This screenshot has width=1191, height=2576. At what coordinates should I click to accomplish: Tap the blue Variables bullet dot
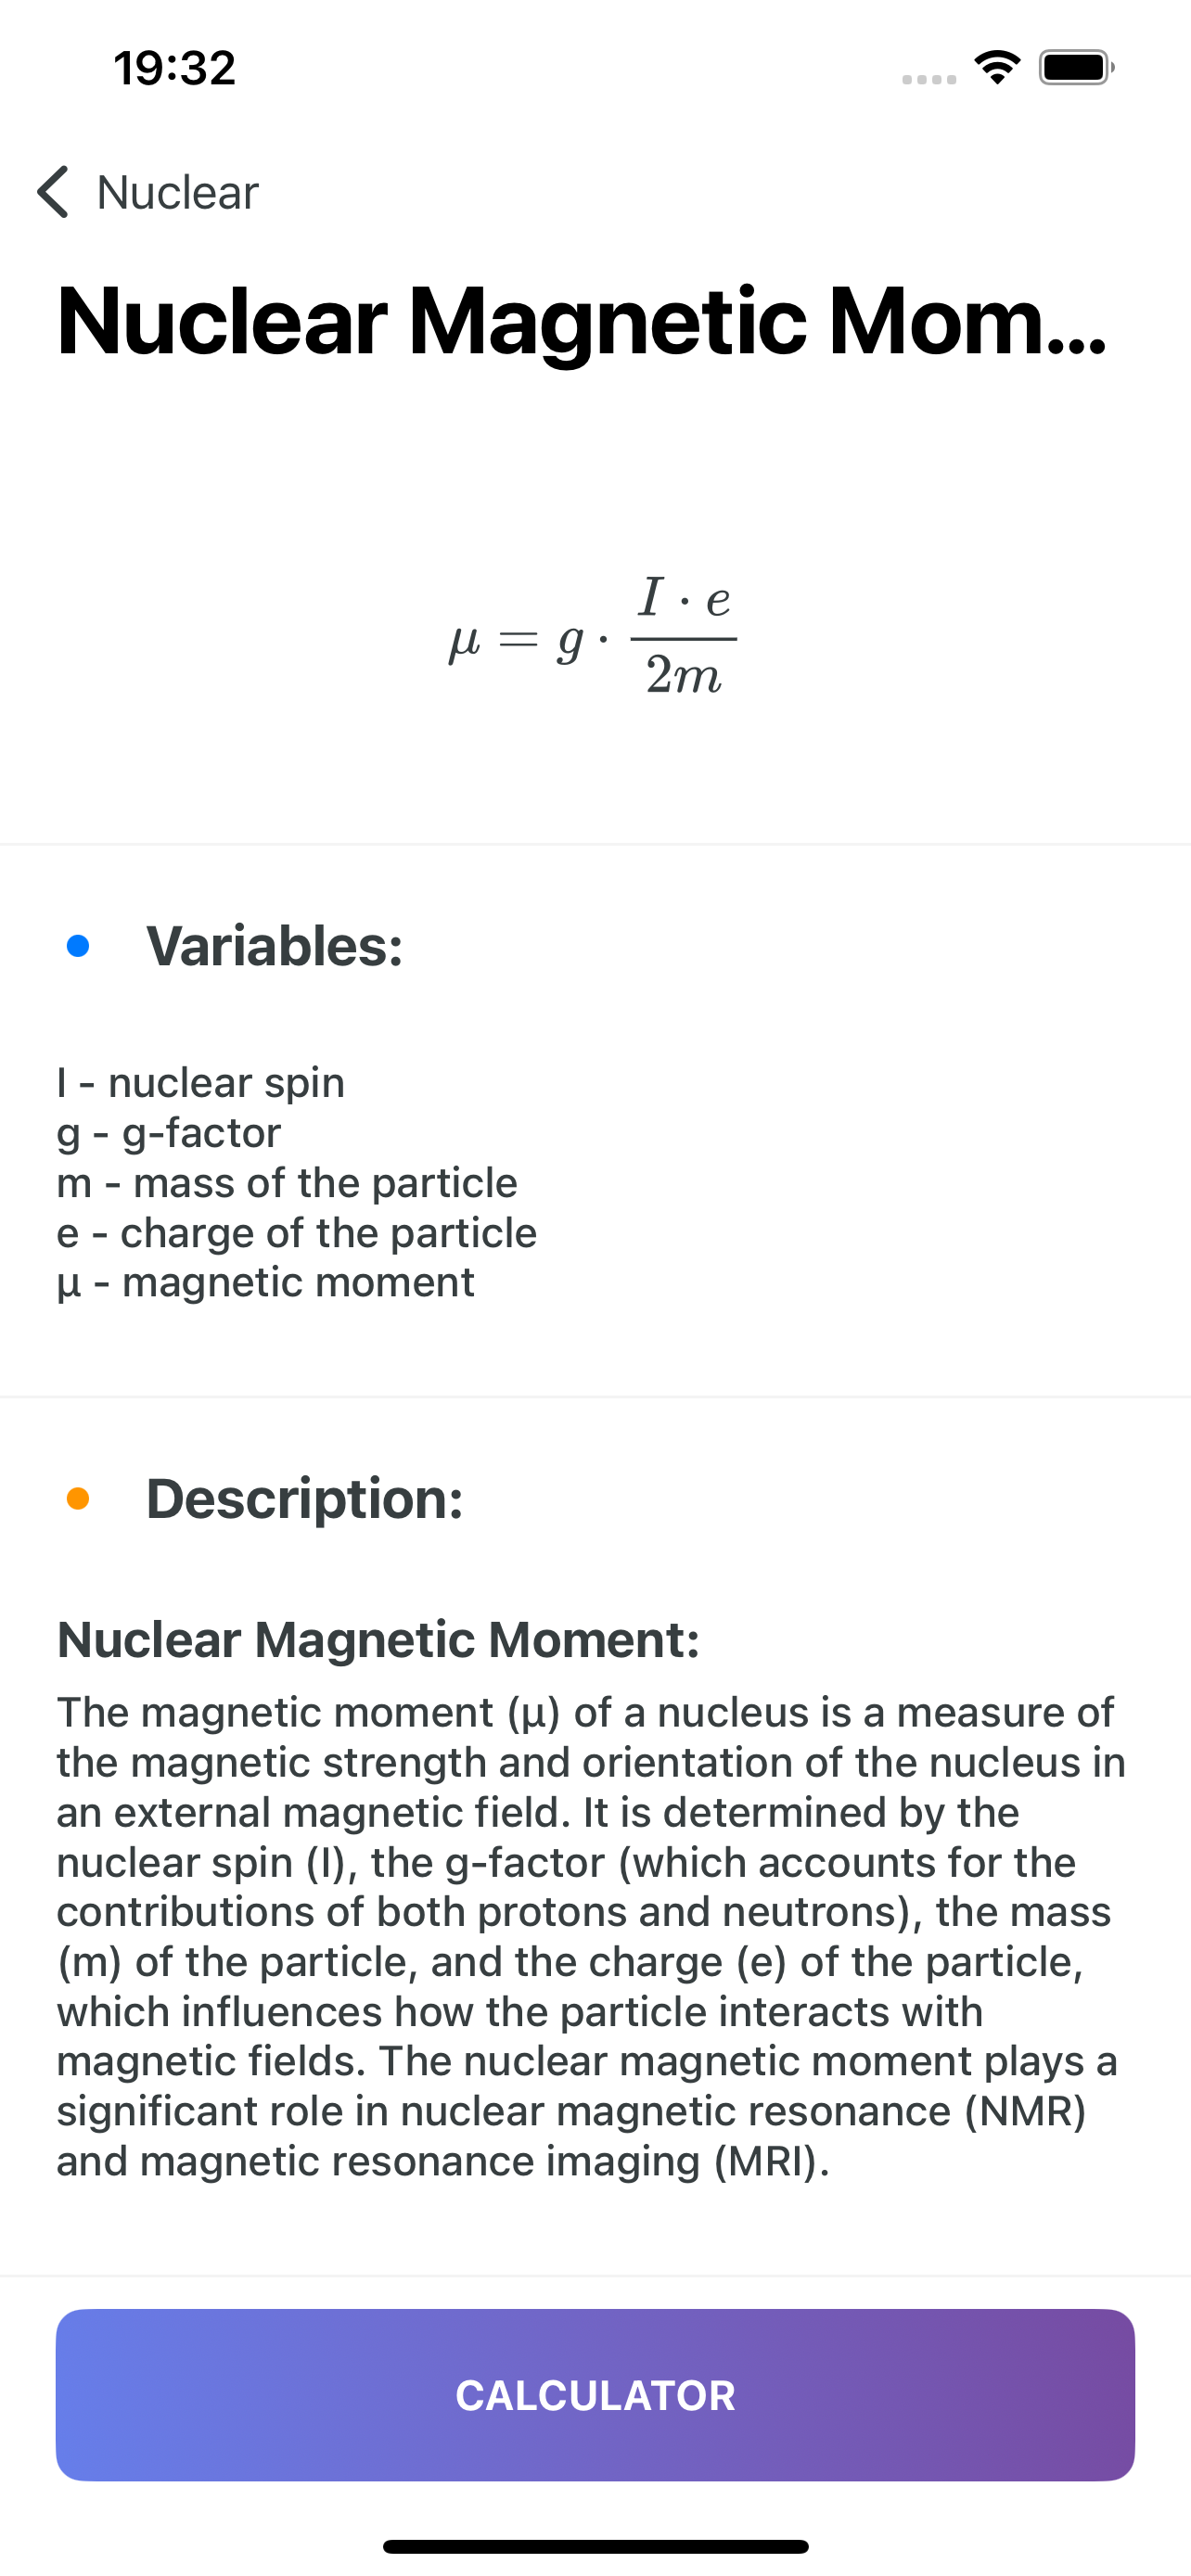(x=78, y=946)
